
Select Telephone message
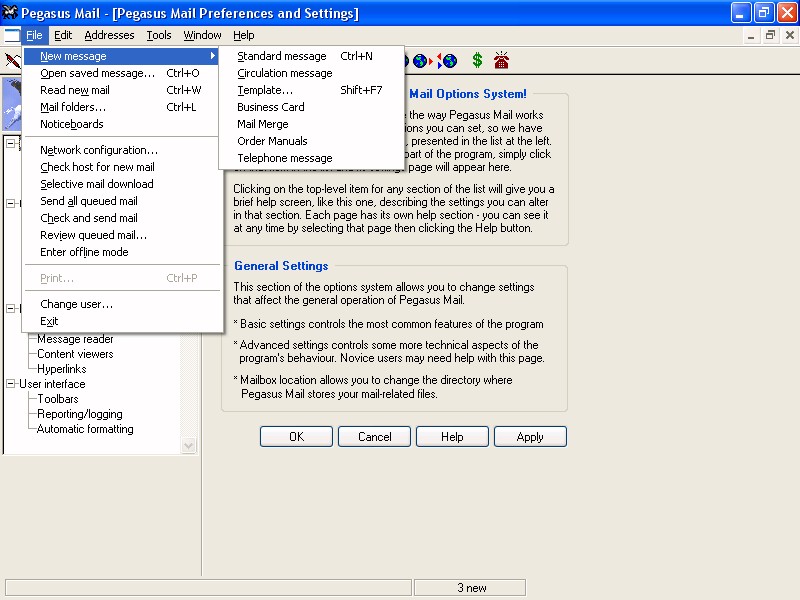tap(311, 158)
